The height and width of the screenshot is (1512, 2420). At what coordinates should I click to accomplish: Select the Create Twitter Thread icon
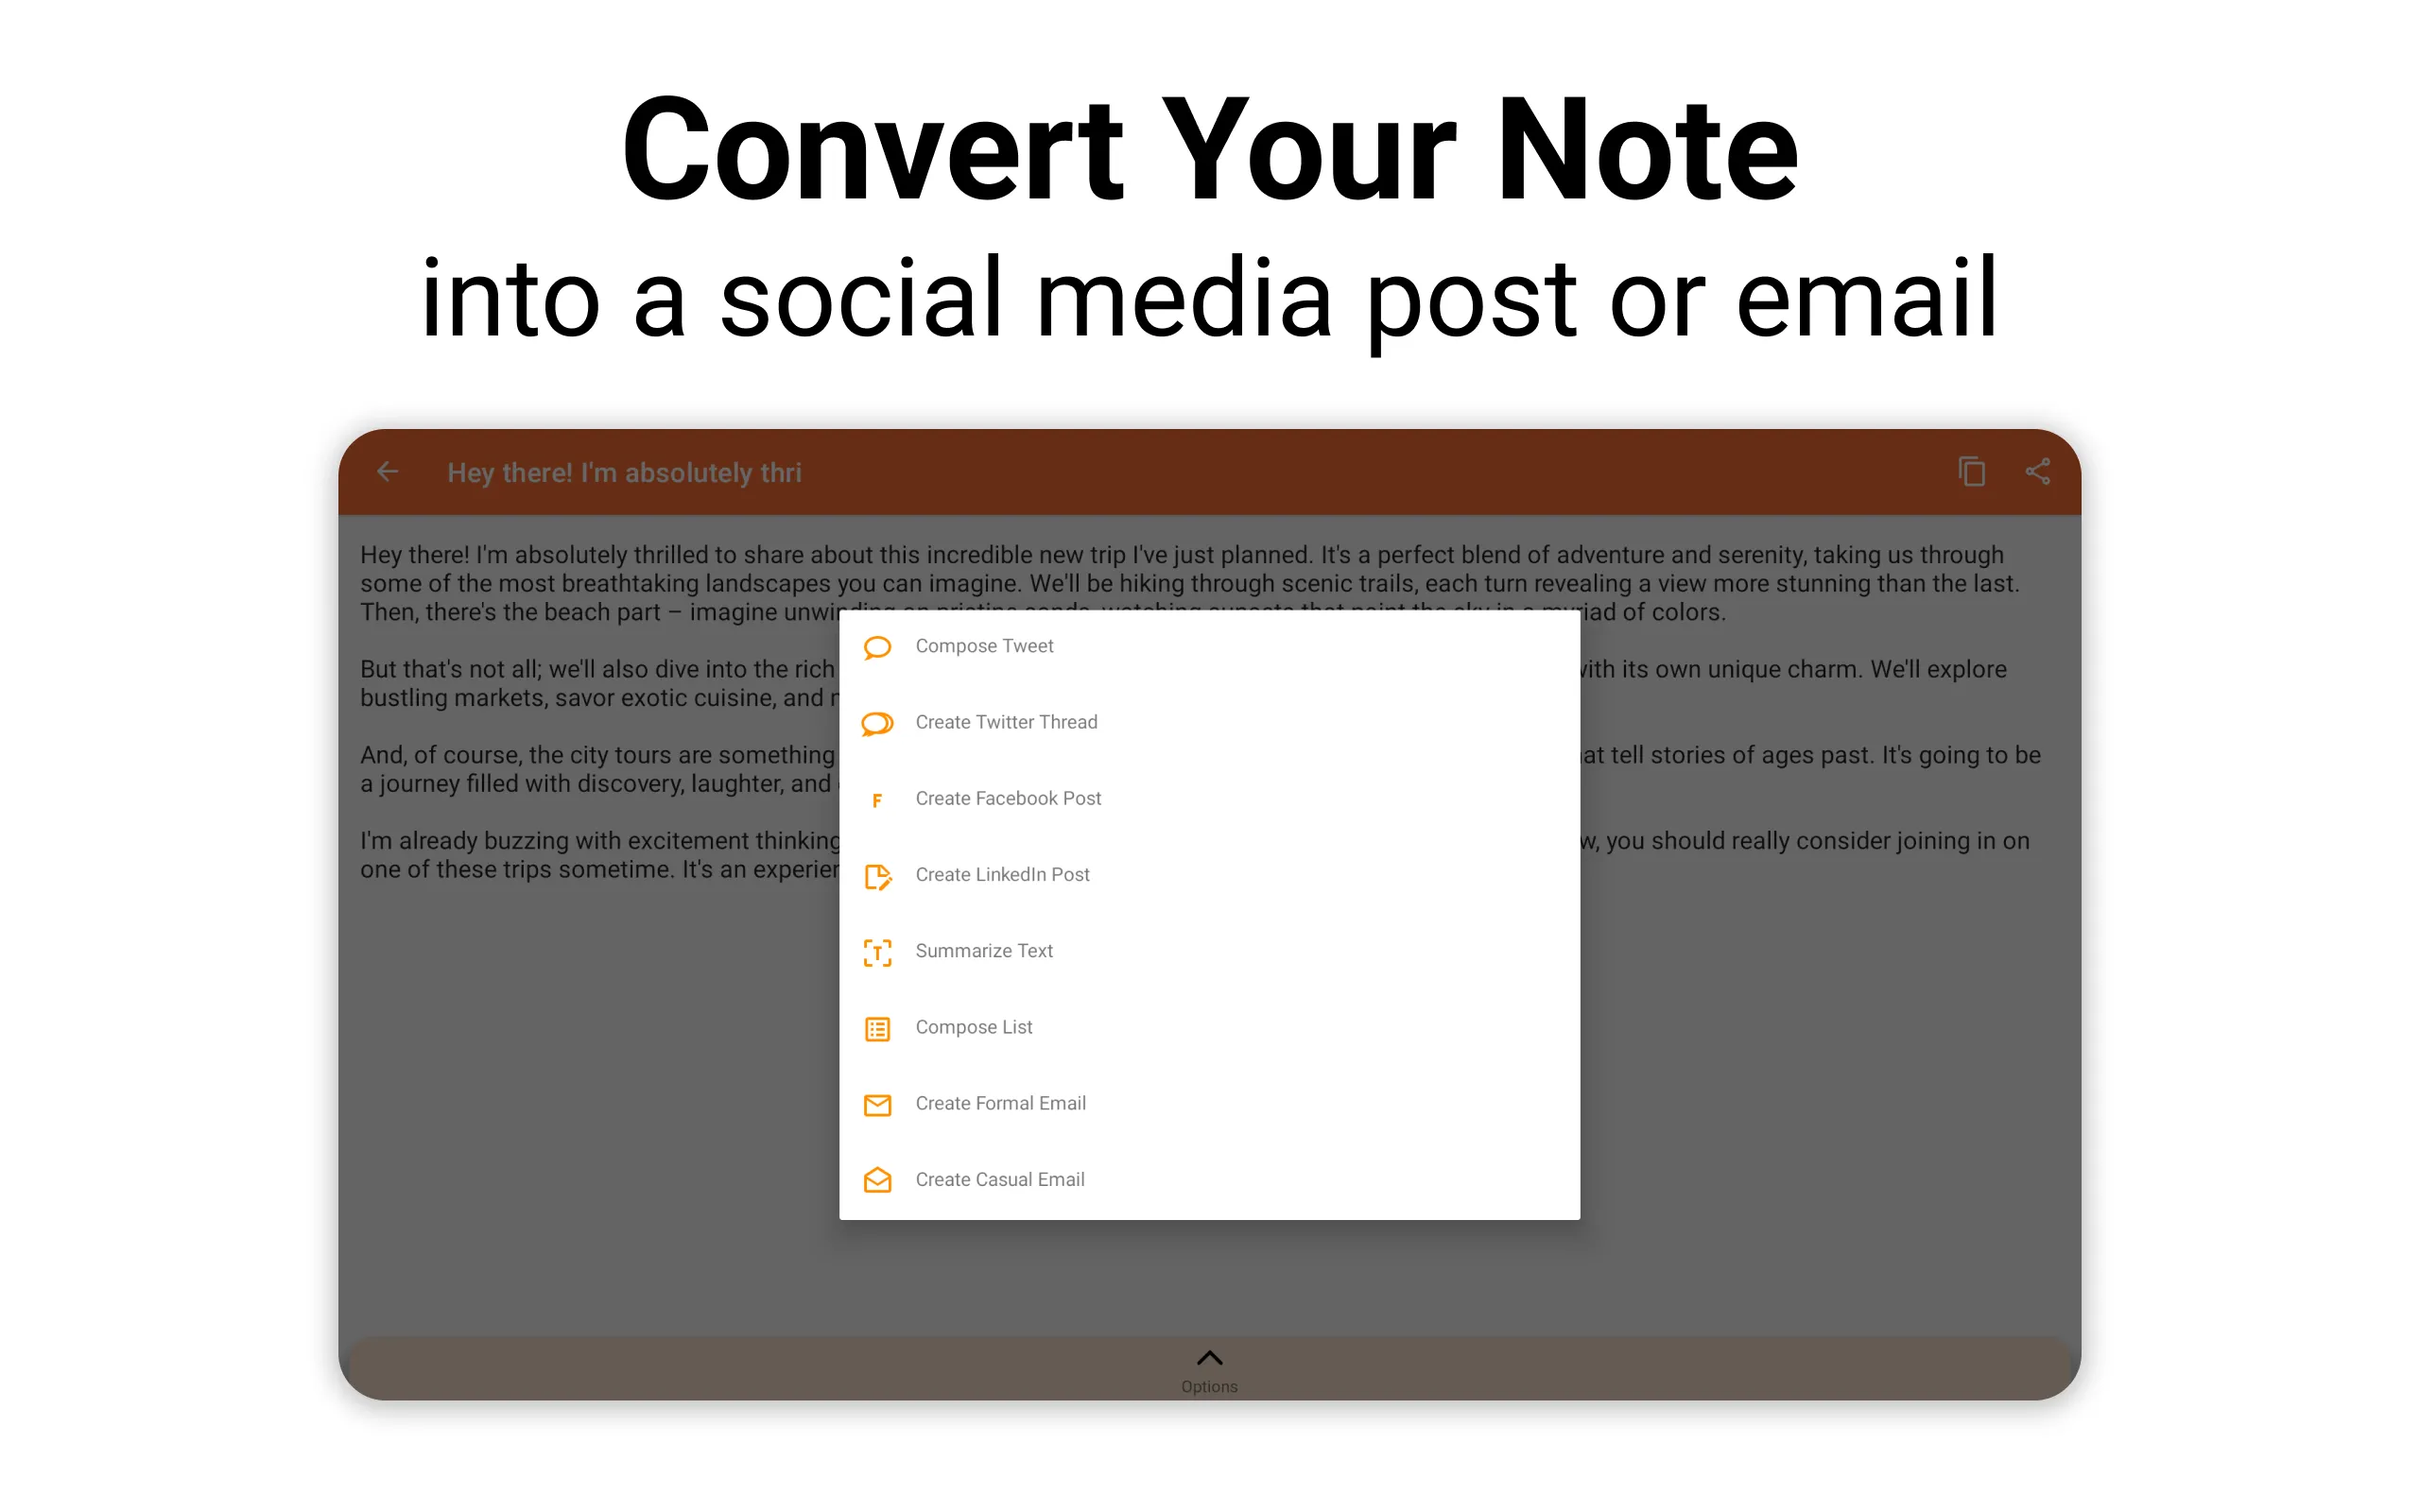point(876,721)
